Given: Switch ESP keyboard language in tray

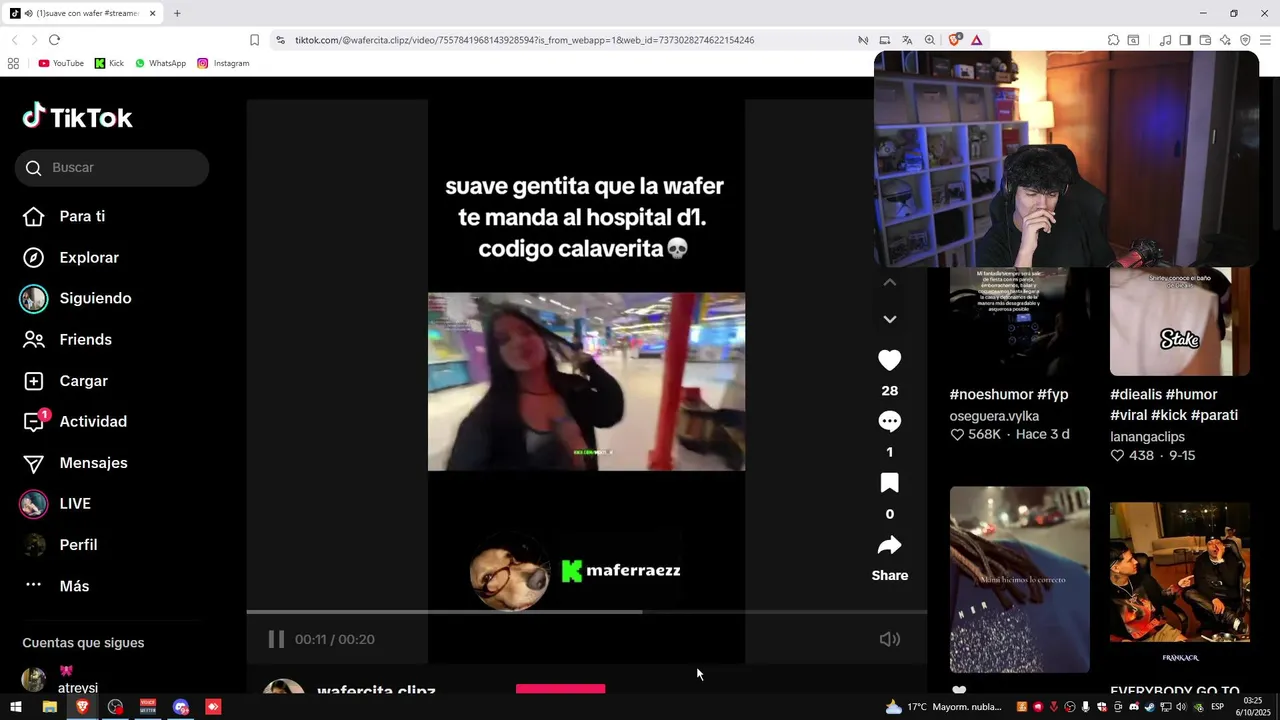Looking at the screenshot, I should (x=1217, y=707).
